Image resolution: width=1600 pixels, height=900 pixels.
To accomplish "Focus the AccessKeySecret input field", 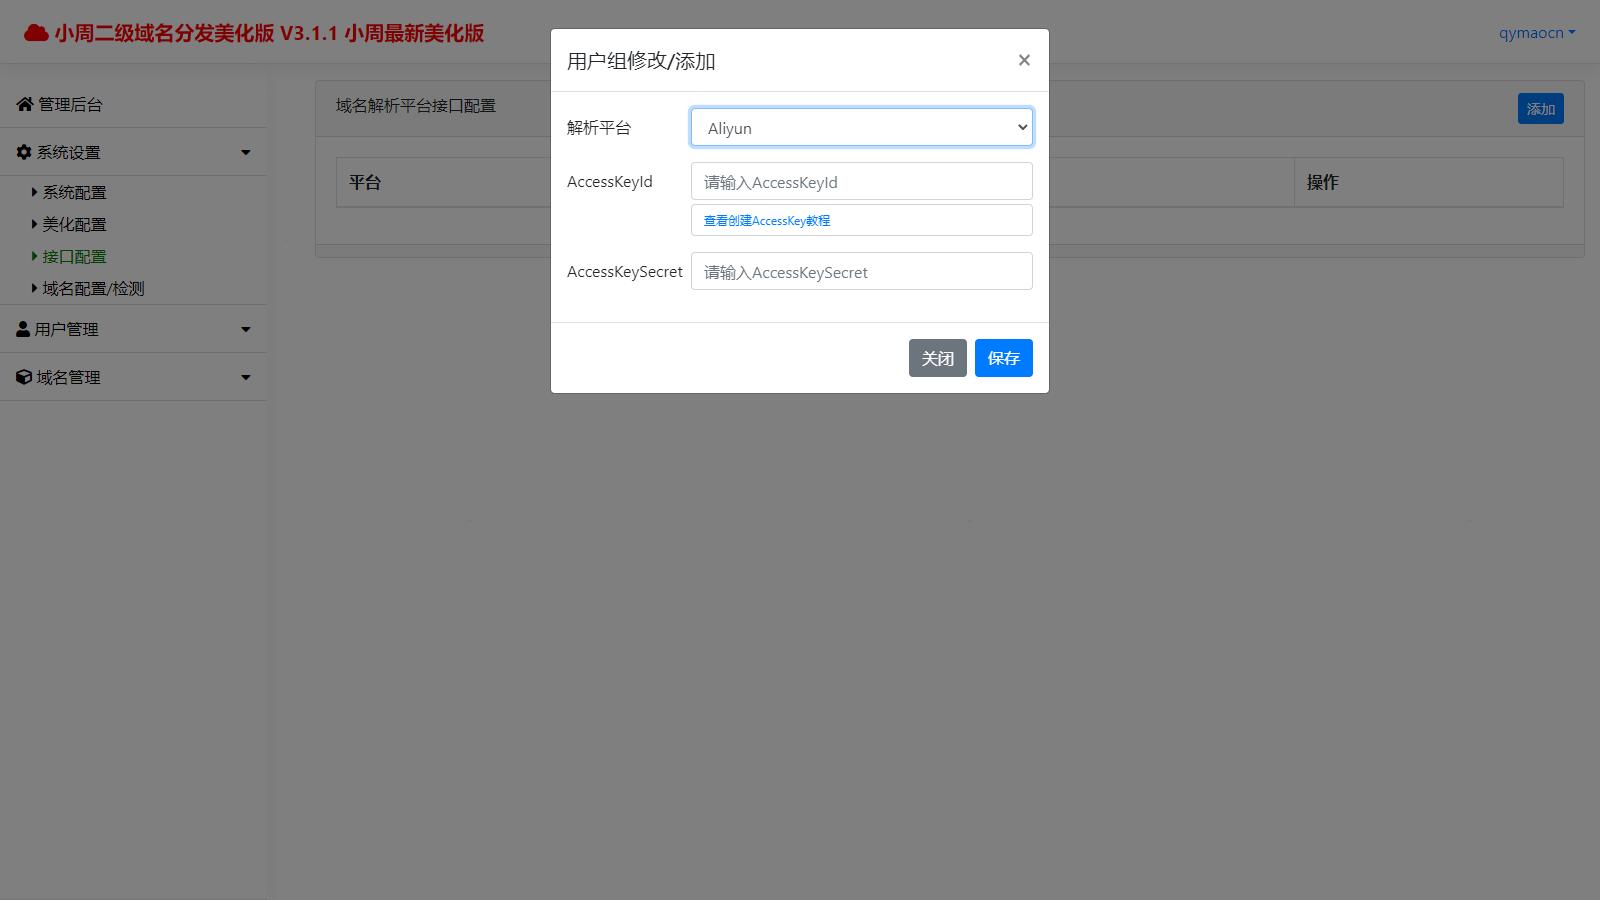I will (x=862, y=271).
